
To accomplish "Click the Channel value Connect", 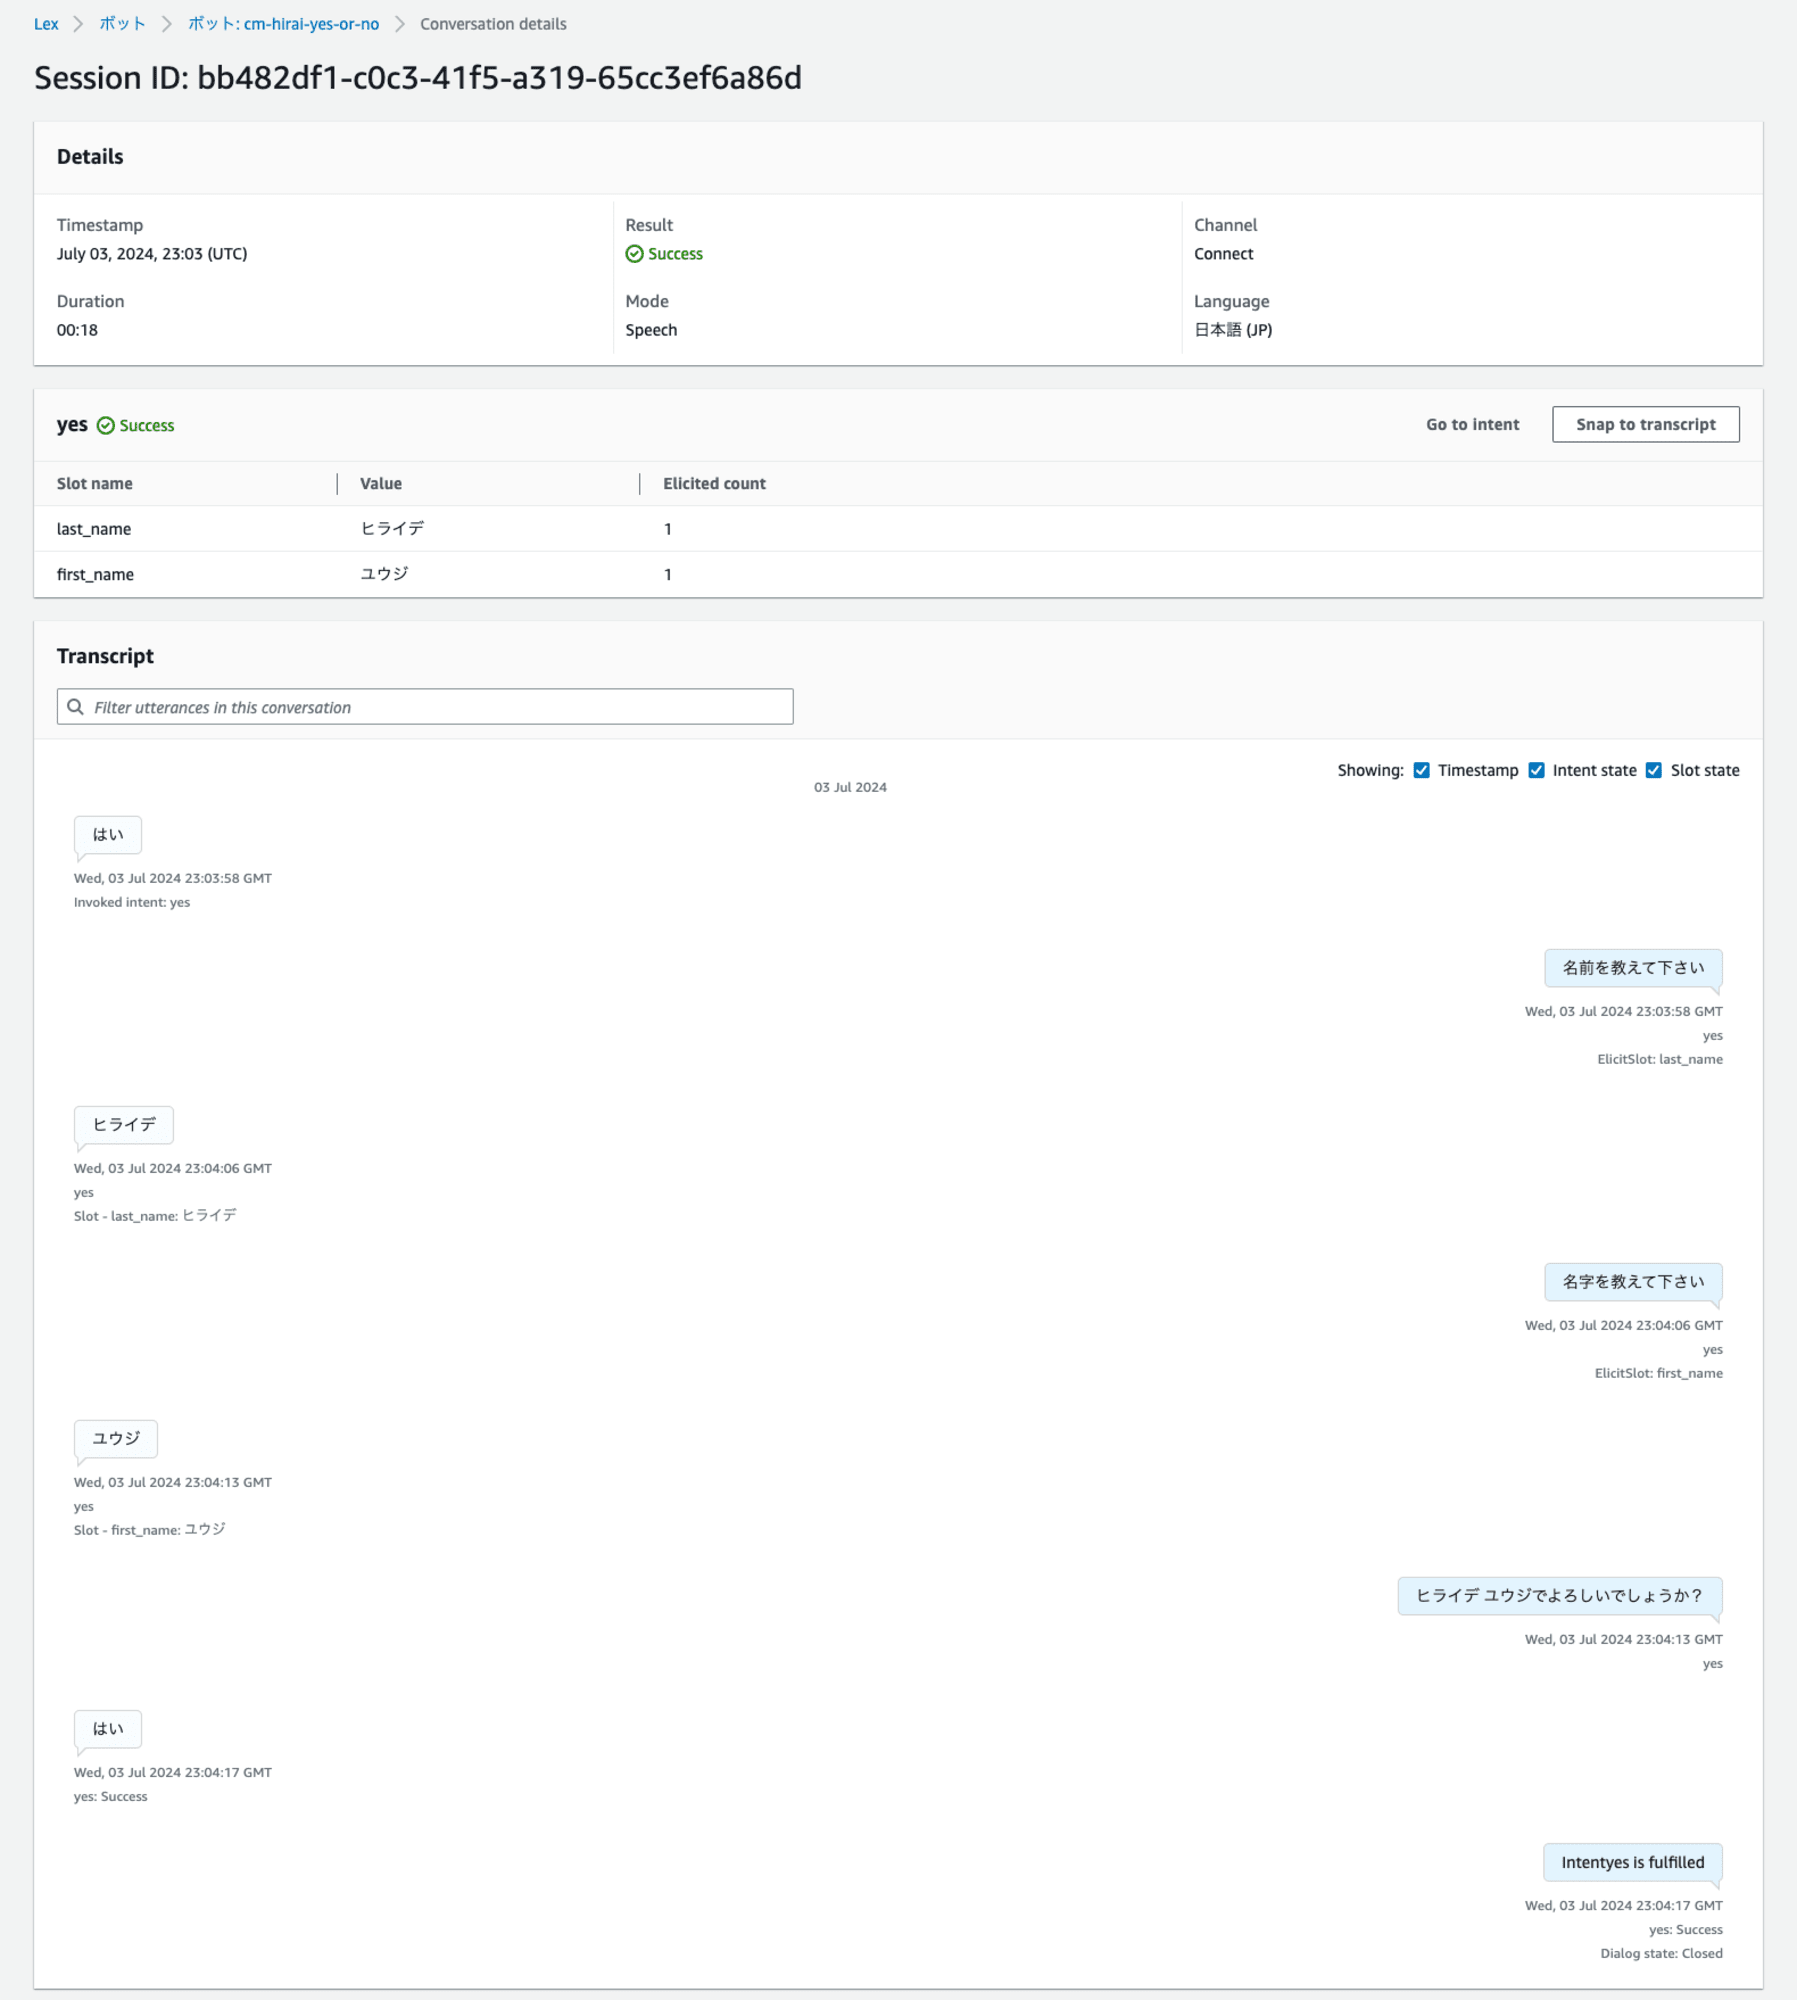I will [x=1223, y=254].
